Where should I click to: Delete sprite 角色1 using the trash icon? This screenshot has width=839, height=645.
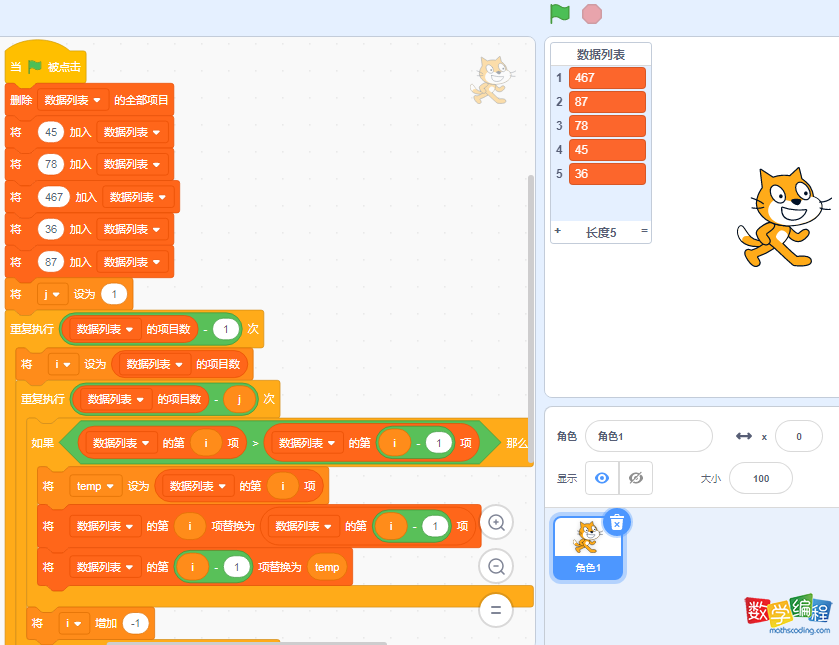pos(617,521)
